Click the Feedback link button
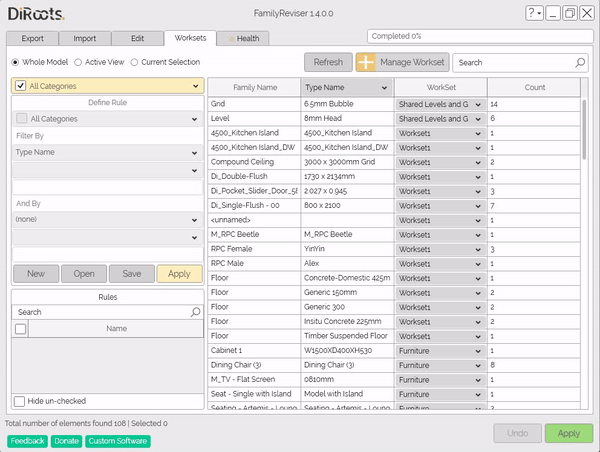 (28, 441)
